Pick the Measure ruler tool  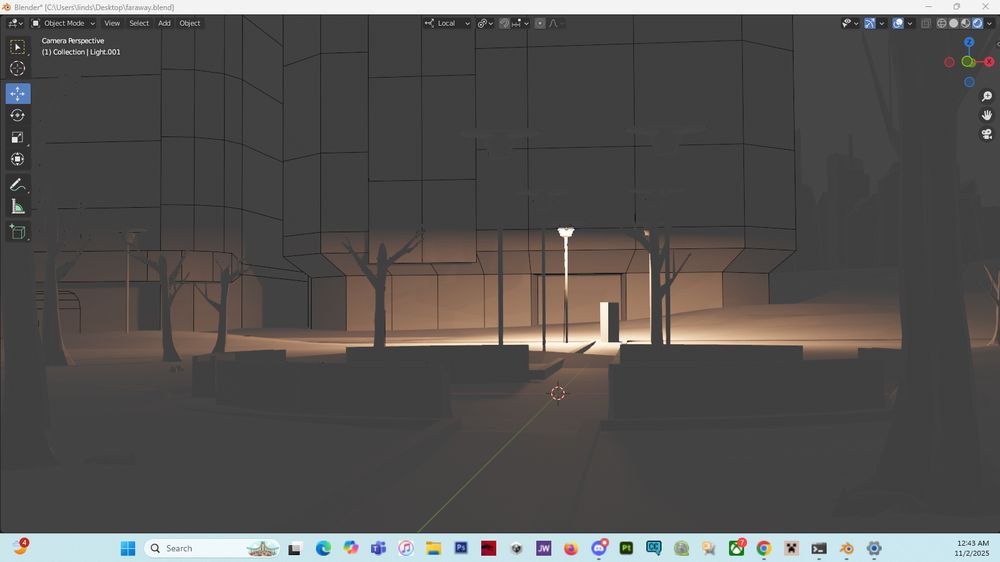(17, 207)
